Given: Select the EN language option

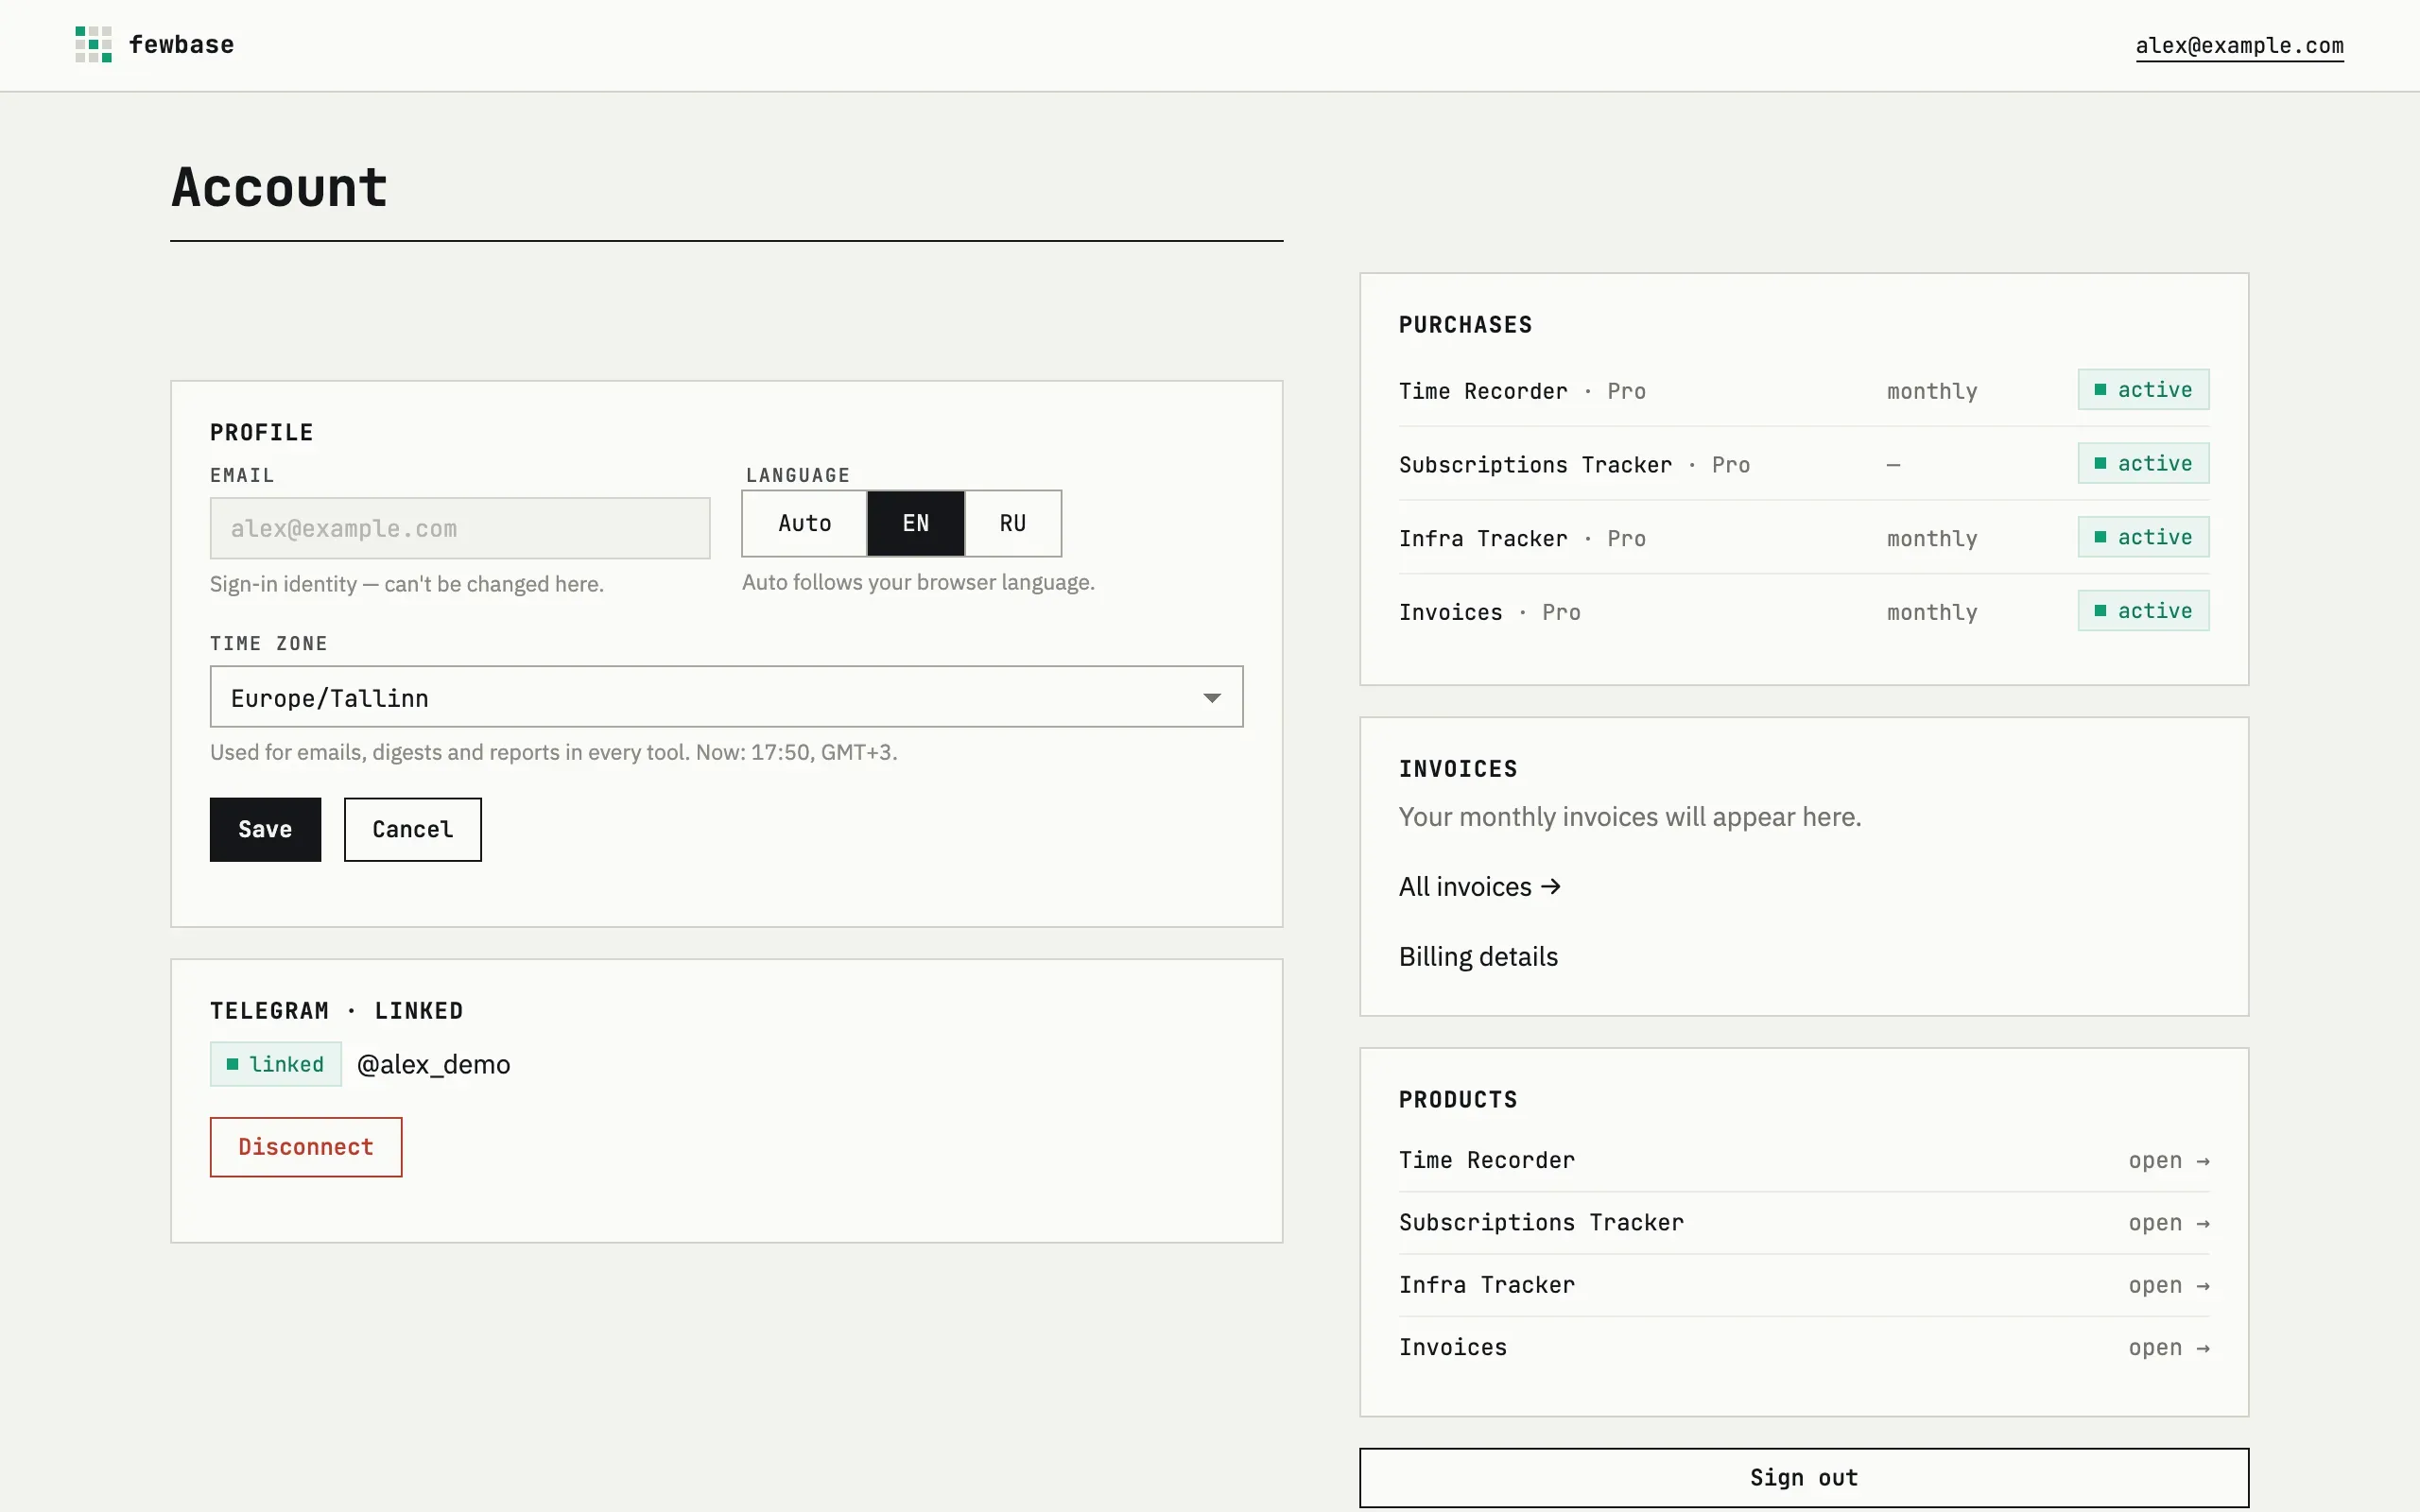Looking at the screenshot, I should [915, 523].
